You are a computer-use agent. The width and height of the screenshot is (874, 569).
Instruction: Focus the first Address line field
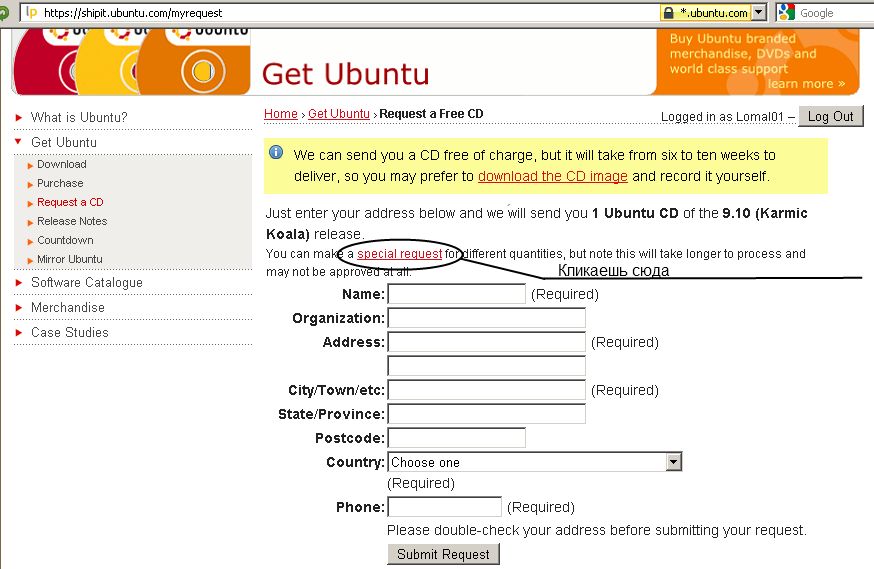(487, 342)
